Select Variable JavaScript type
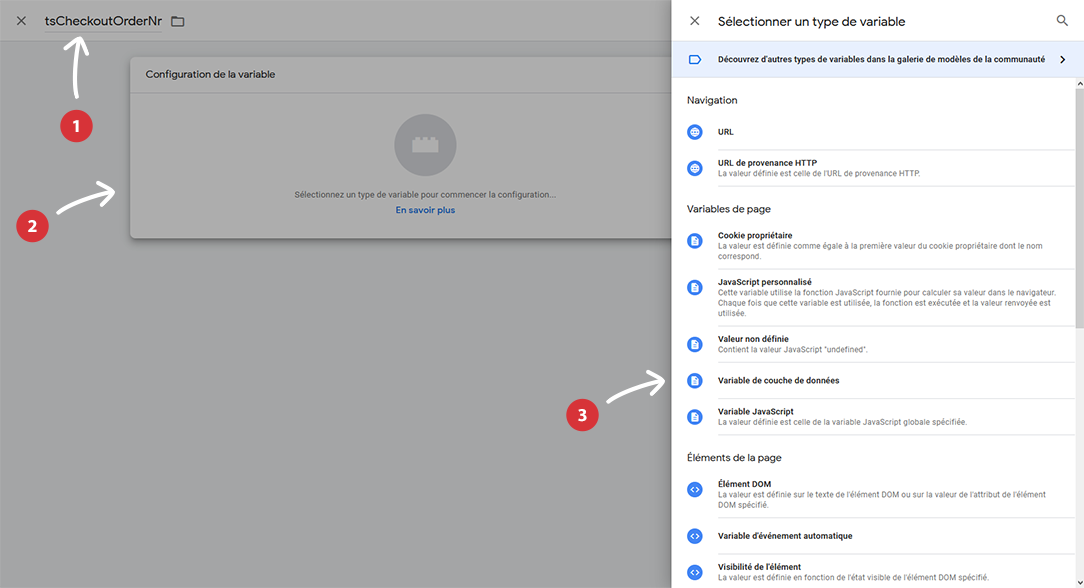The image size is (1084, 588). pyautogui.click(x=881, y=417)
